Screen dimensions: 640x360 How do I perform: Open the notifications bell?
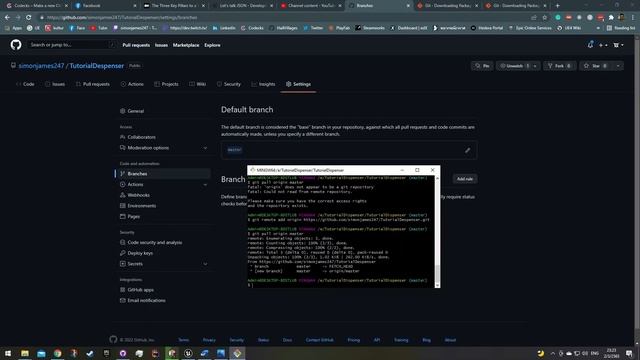tap(590, 45)
